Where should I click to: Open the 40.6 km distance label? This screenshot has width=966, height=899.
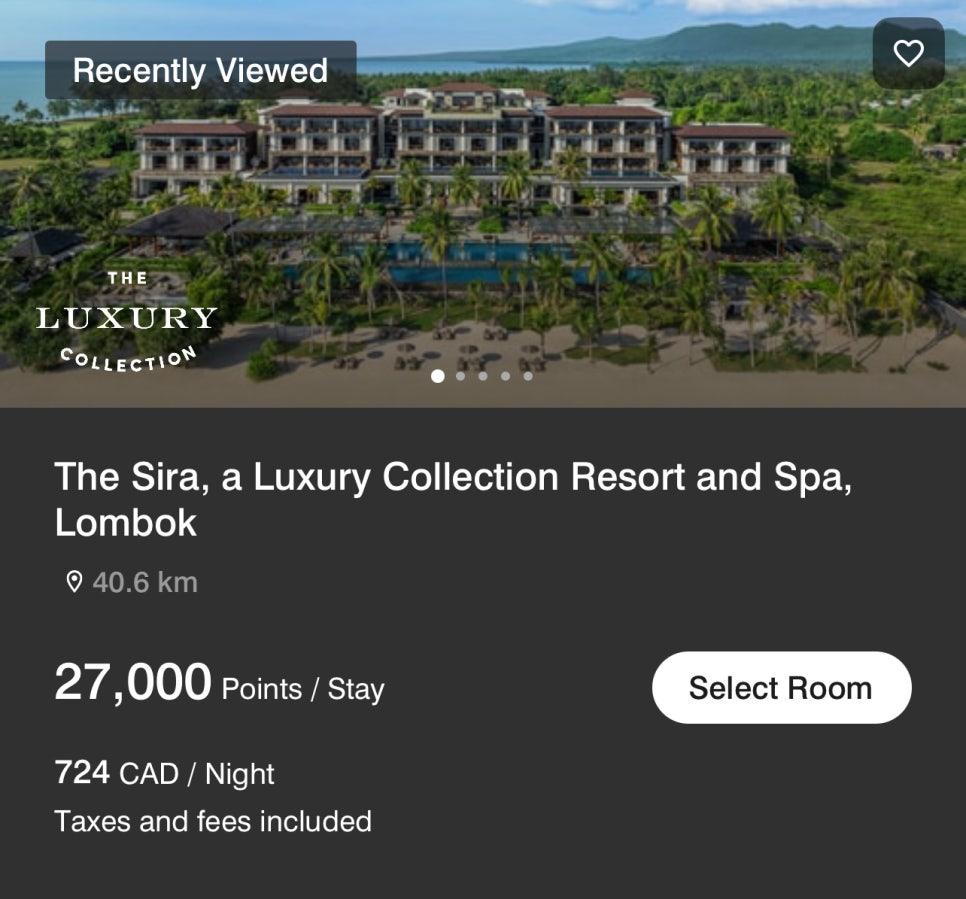click(x=145, y=582)
